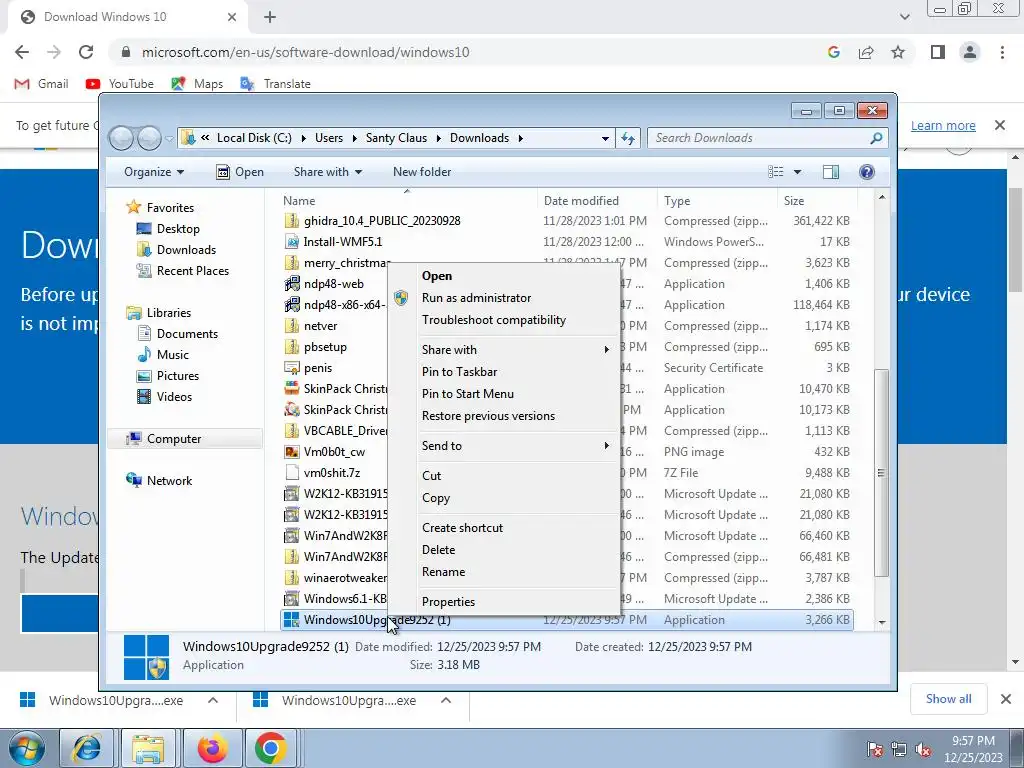Select the ndp48-web application icon

tap(292, 284)
